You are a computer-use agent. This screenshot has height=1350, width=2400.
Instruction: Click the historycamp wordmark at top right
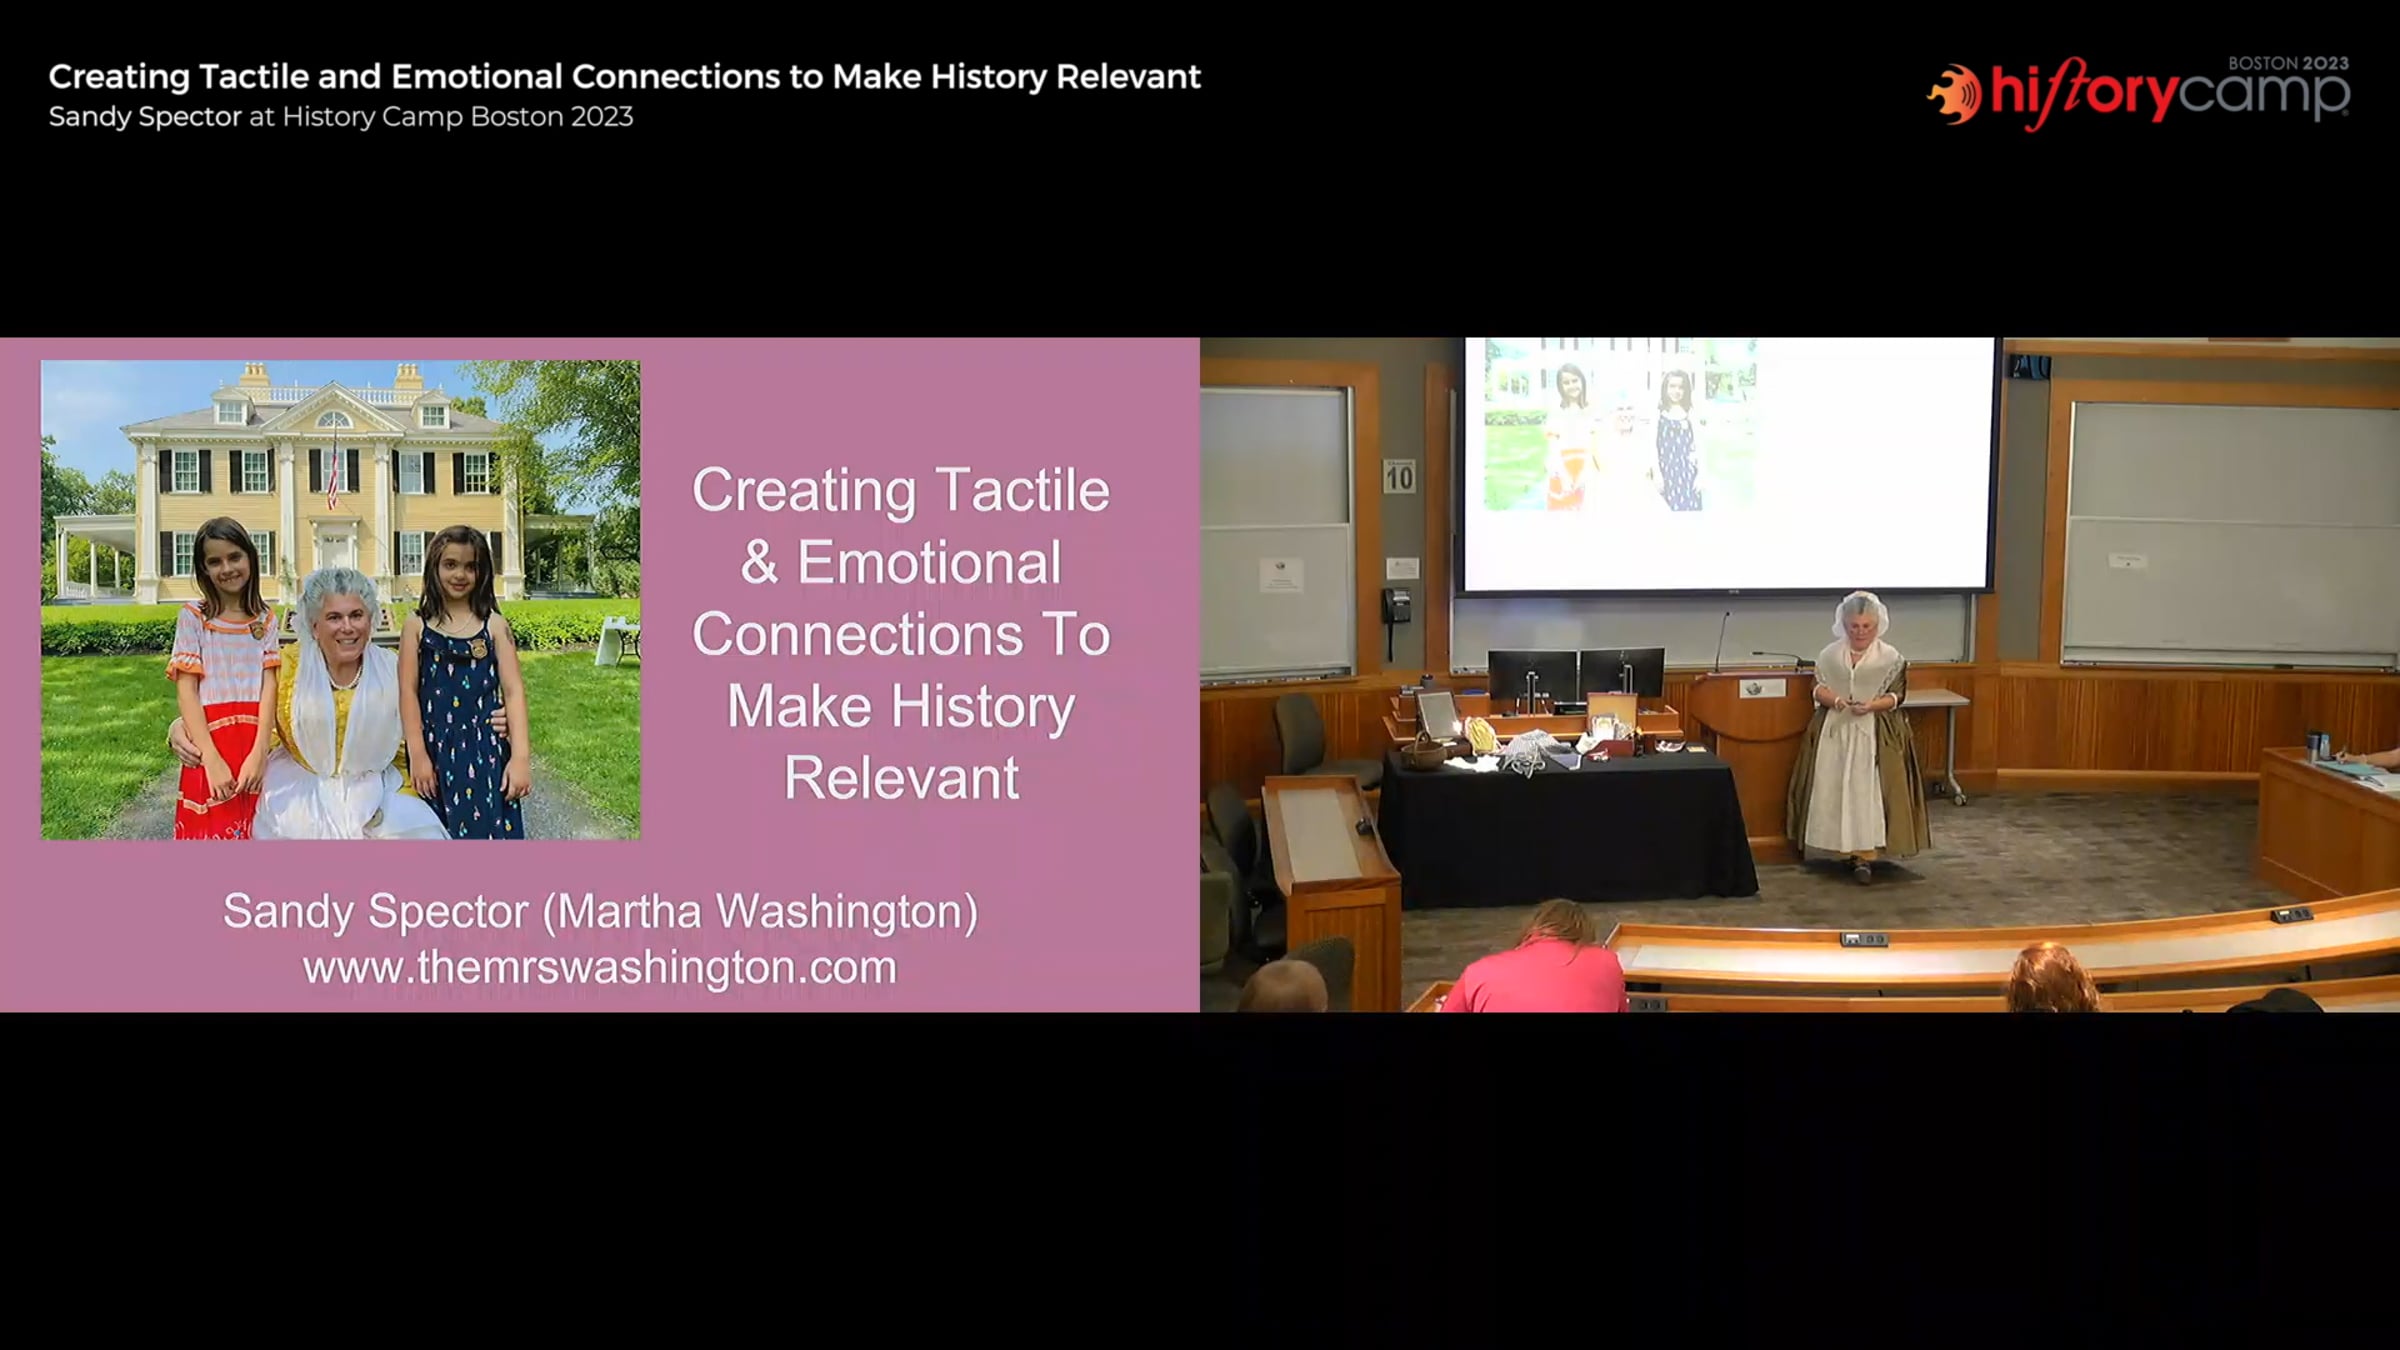pos(2168,94)
